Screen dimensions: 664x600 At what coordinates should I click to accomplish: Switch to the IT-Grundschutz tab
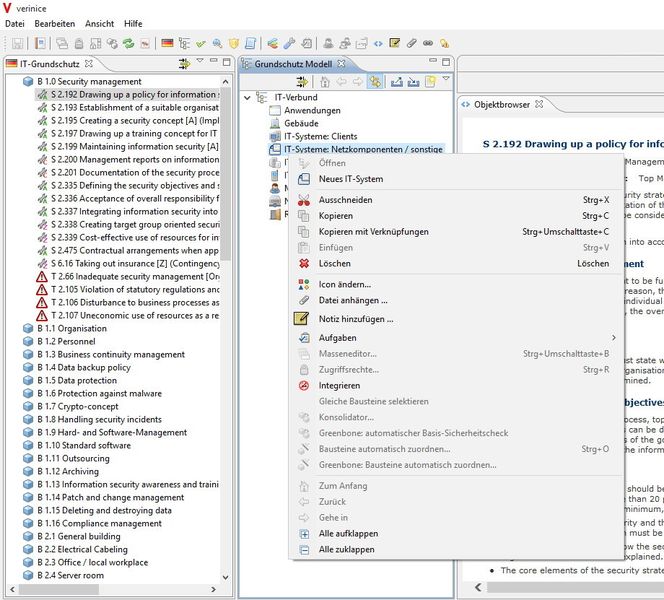pos(50,64)
